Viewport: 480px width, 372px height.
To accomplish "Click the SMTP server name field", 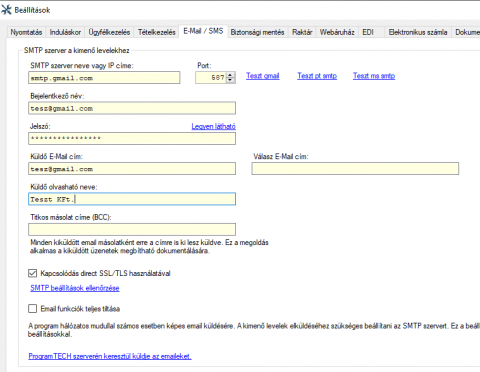I will tap(104, 78).
